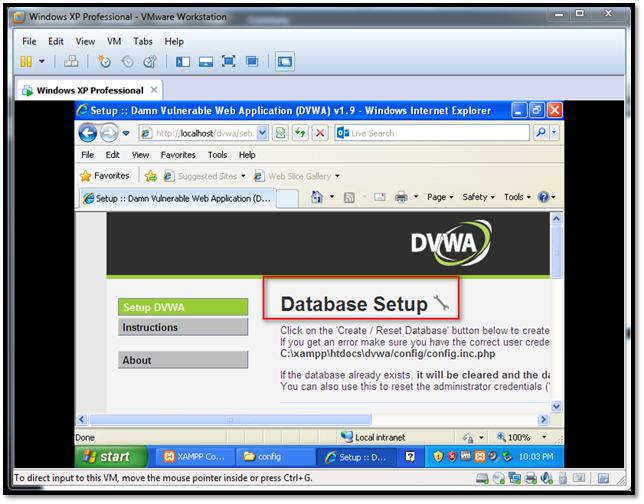Viewport: 644px width, 504px height.
Task: Click the Setup DVWA sidebar link
Action: coord(183,307)
